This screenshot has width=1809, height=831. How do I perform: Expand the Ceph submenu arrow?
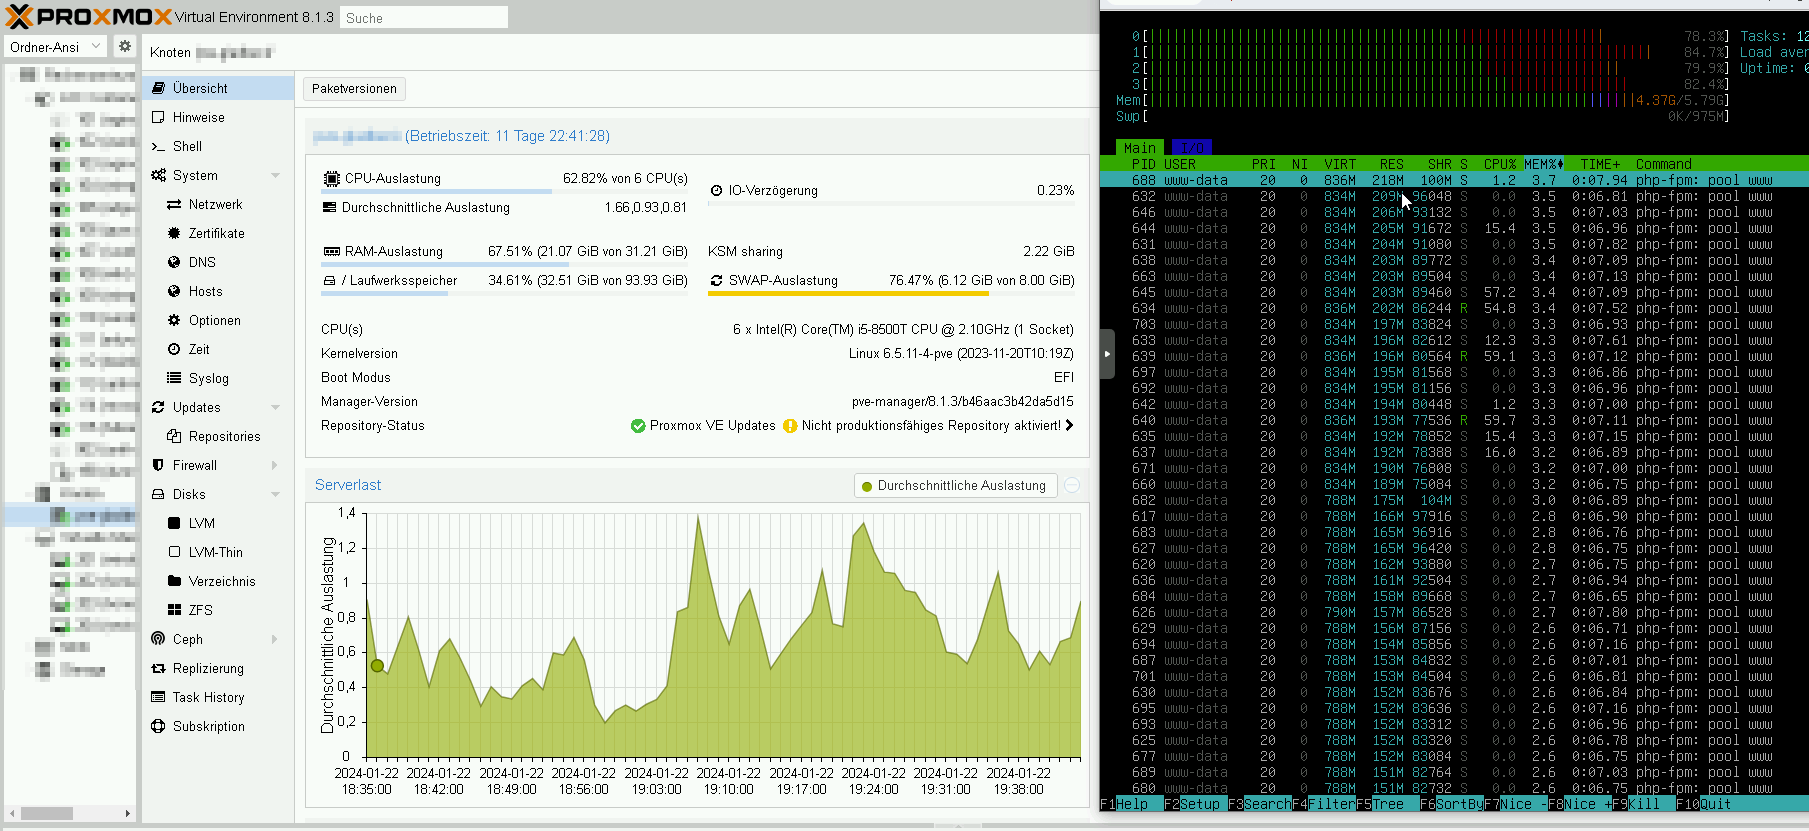pyautogui.click(x=275, y=640)
